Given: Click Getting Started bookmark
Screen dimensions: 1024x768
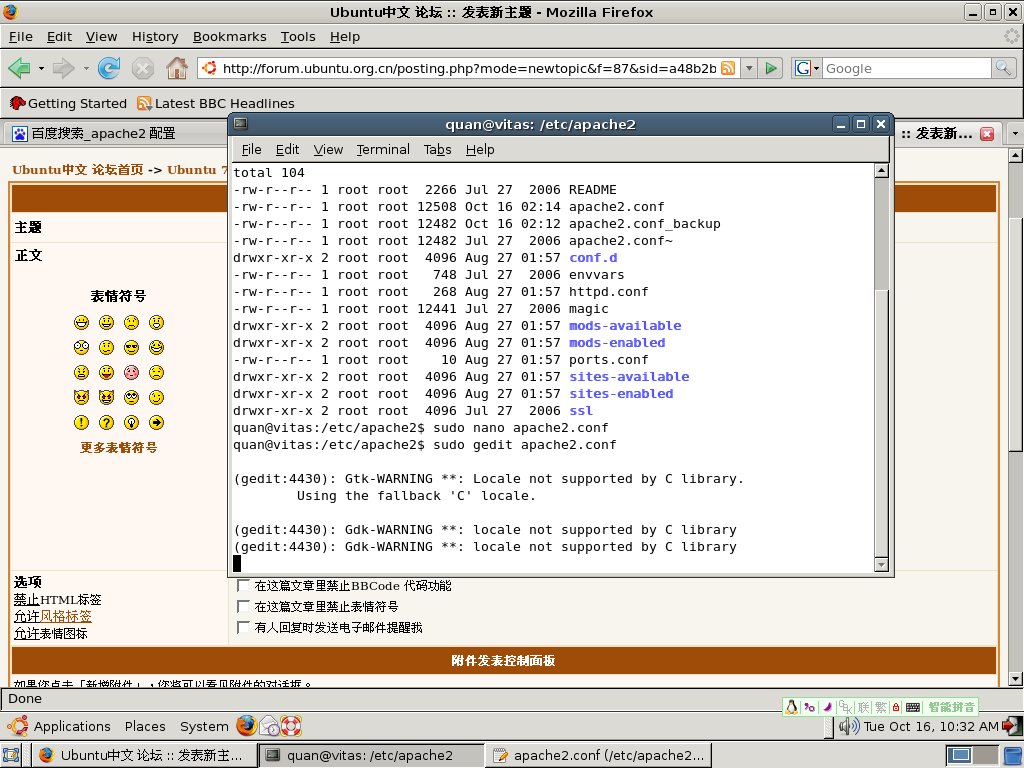Looking at the screenshot, I should pos(69,103).
